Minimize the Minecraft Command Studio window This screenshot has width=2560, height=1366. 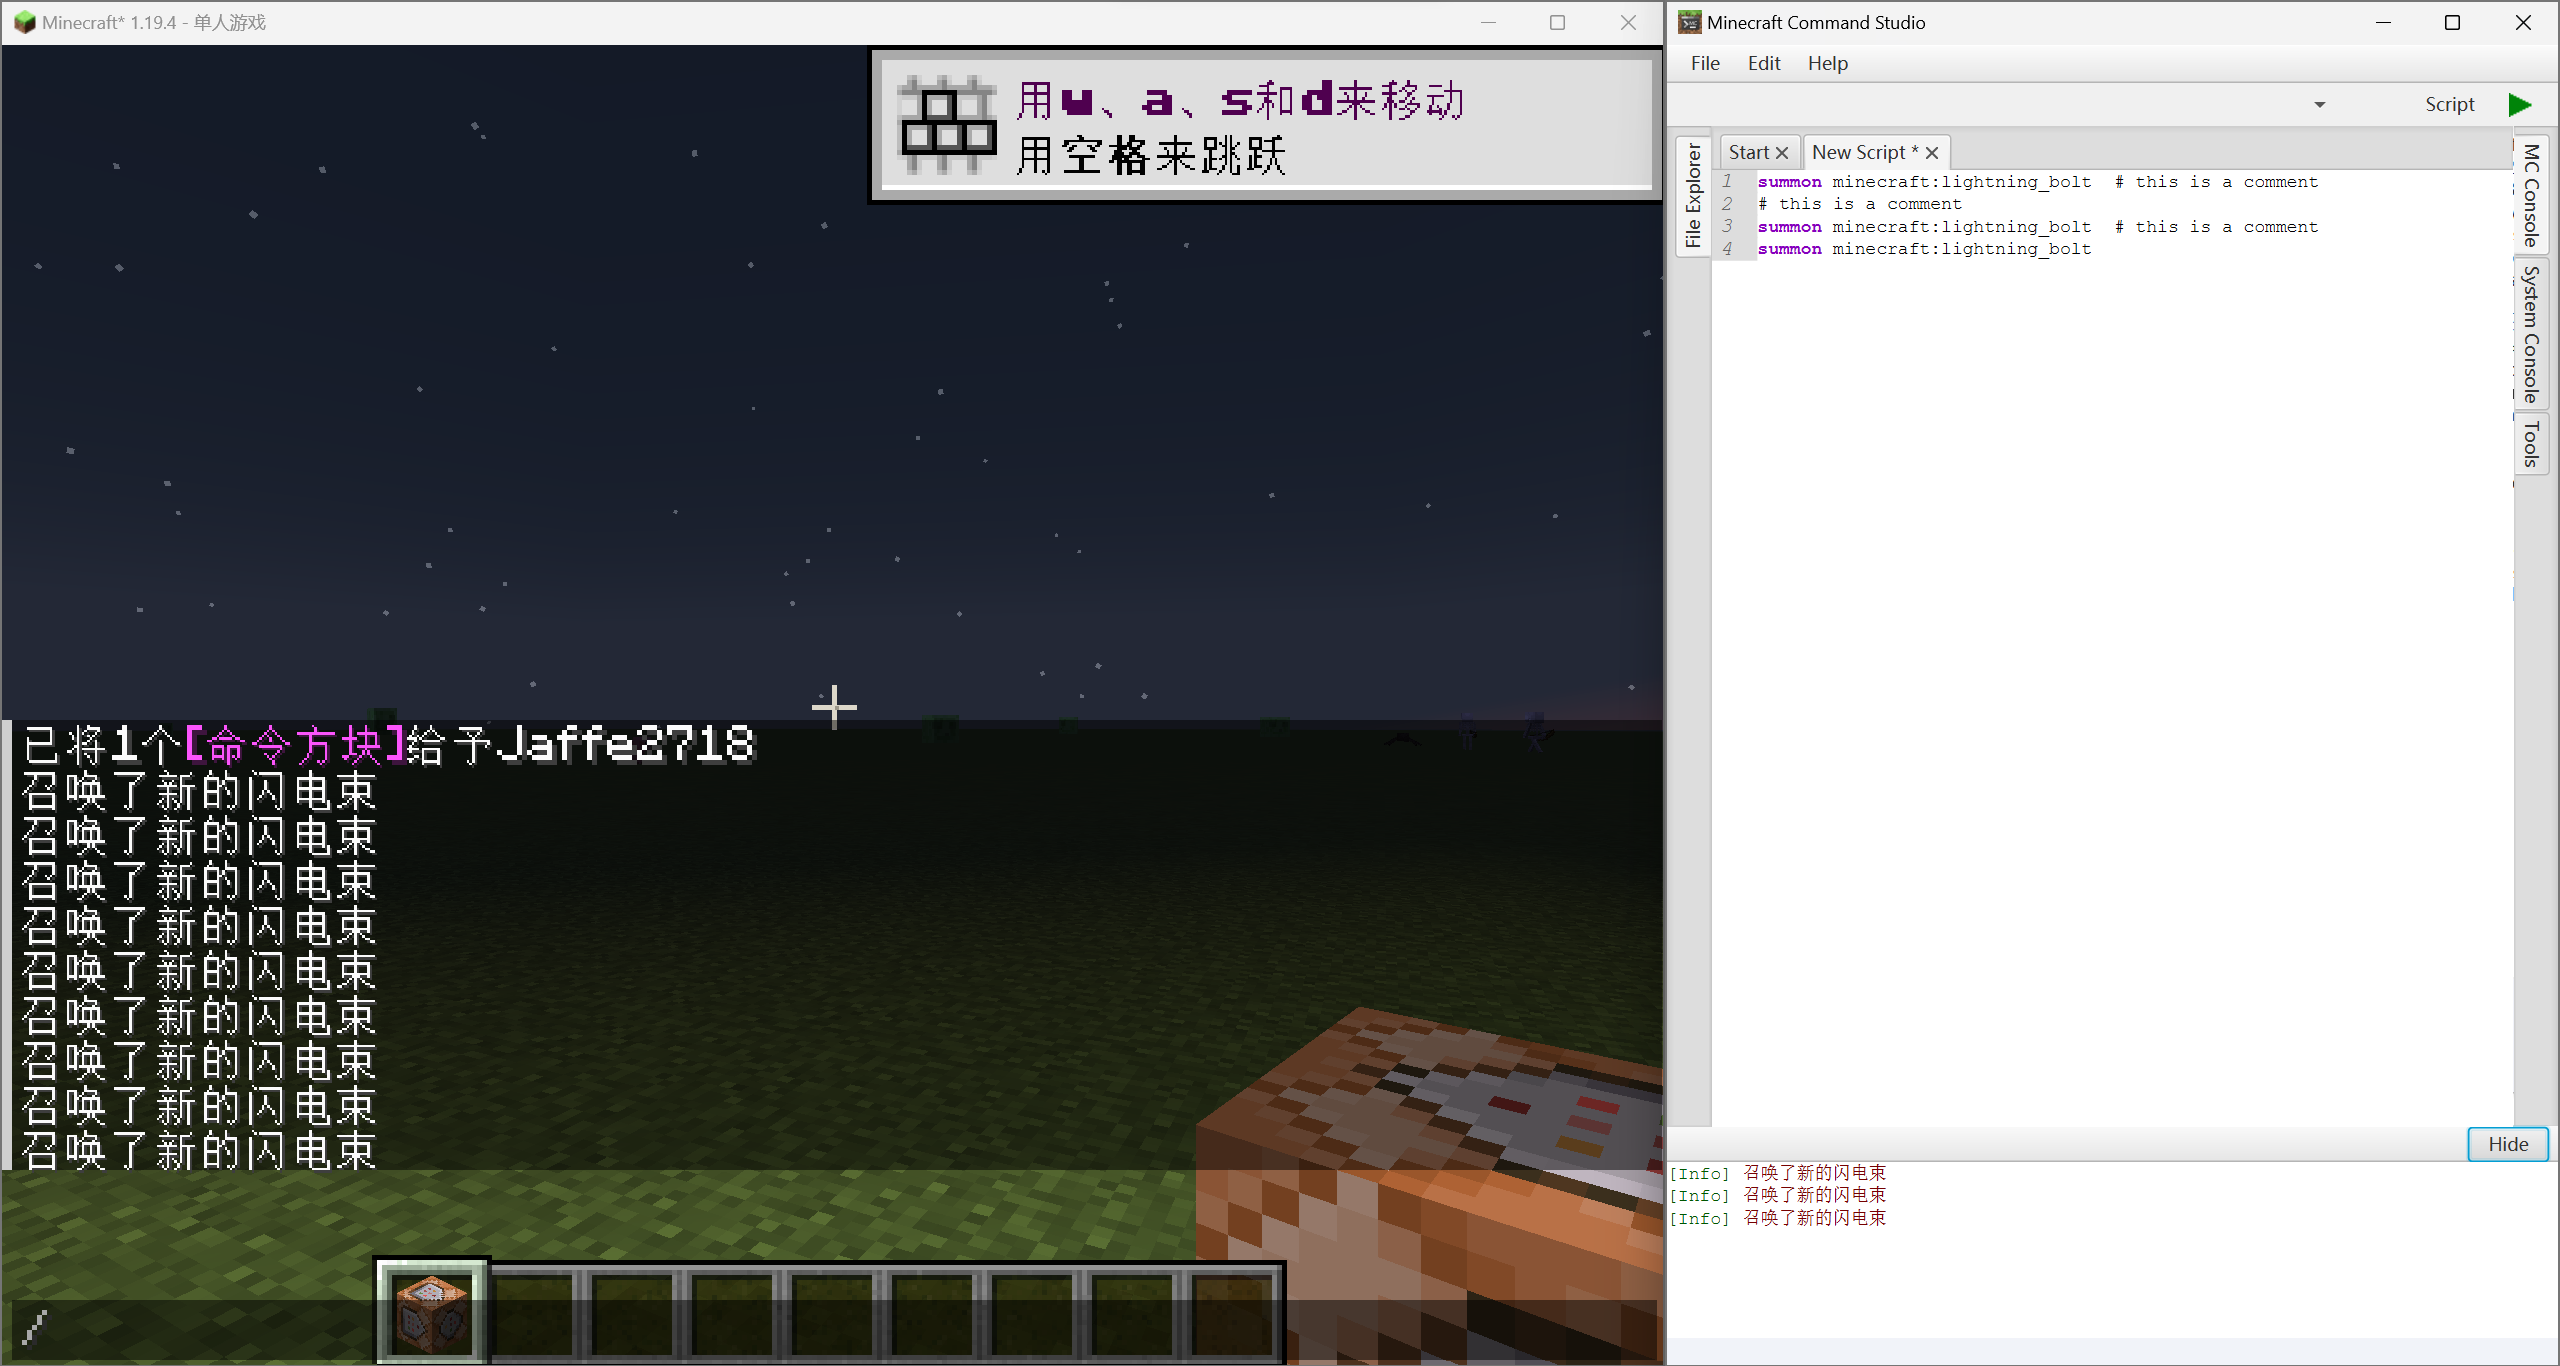[2383, 22]
